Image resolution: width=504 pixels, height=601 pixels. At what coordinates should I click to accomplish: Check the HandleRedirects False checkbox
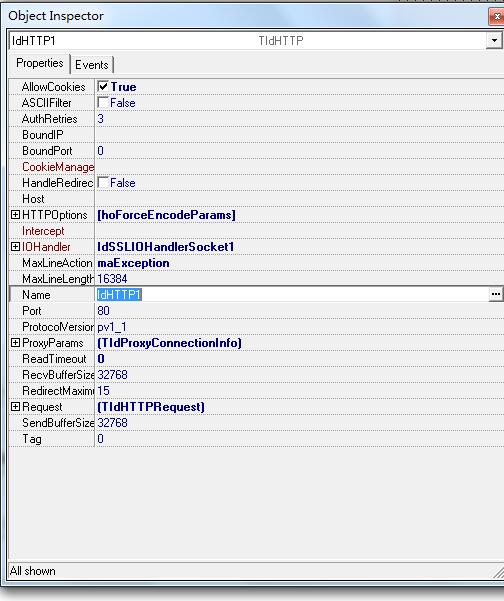103,182
